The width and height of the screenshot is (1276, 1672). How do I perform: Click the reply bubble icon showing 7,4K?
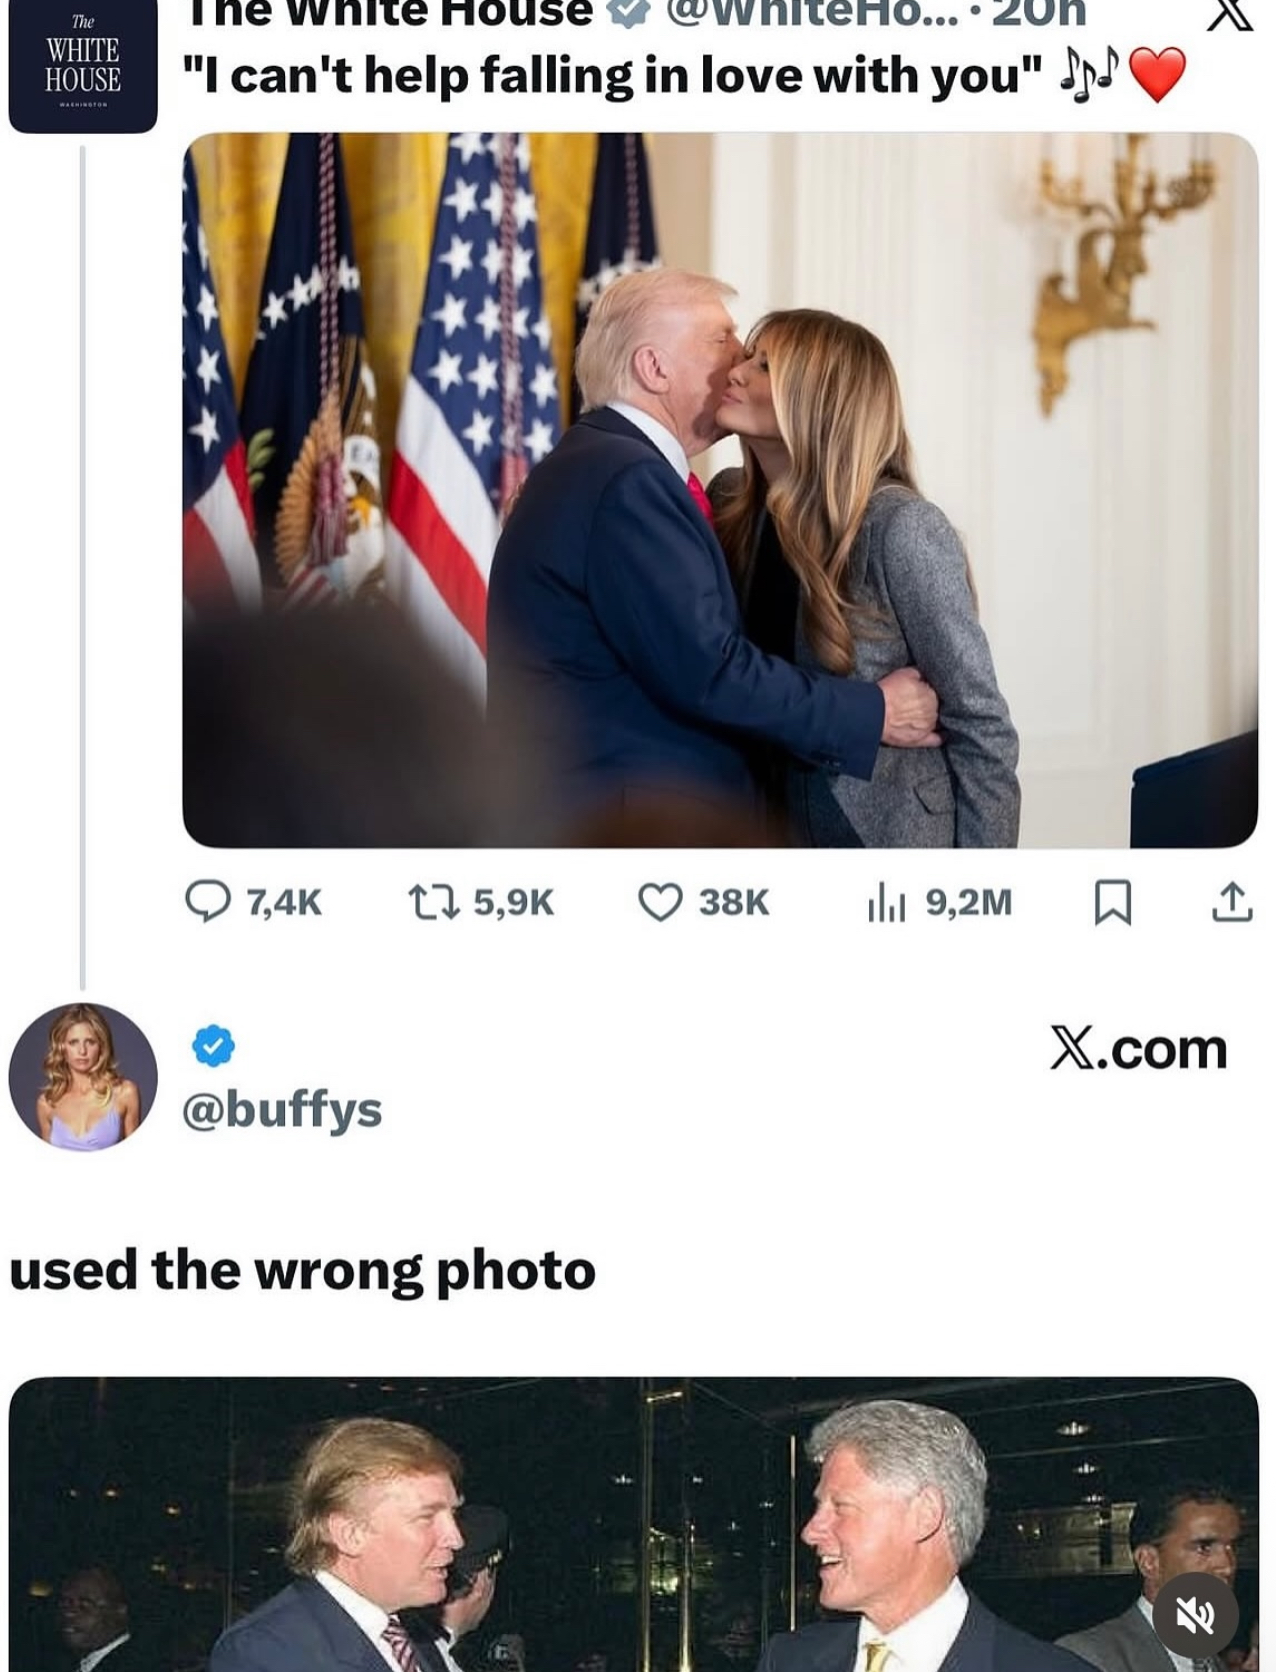tap(207, 901)
